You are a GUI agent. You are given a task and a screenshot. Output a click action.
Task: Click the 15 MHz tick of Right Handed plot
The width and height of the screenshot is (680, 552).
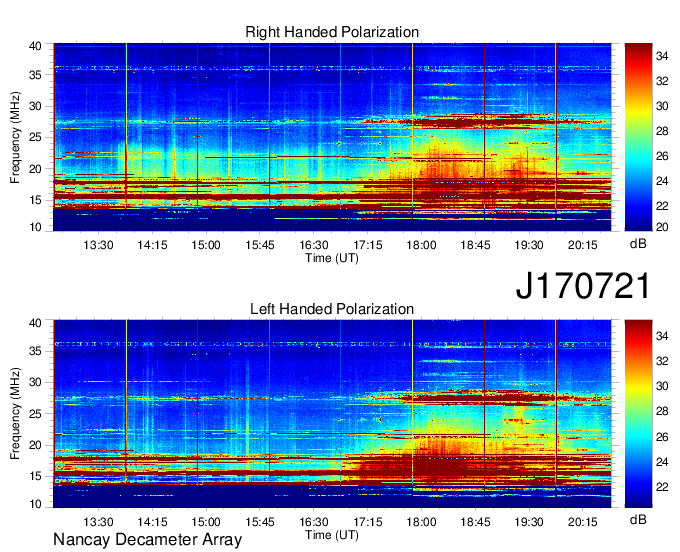[x=35, y=200]
